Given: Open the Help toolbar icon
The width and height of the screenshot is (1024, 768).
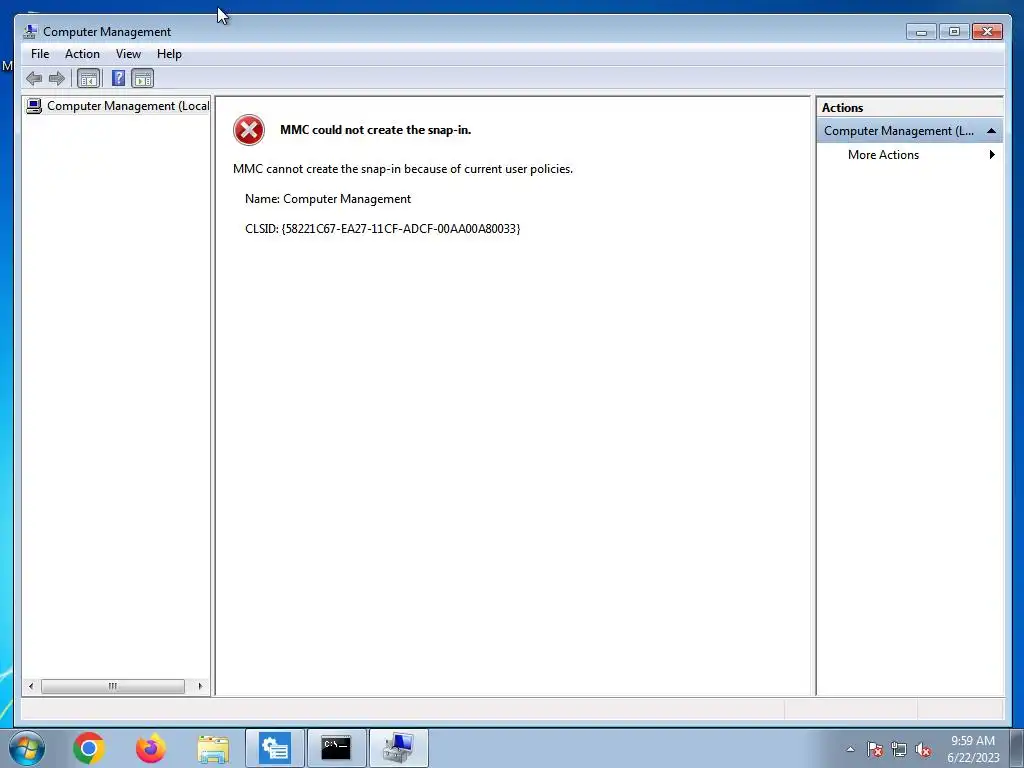Looking at the screenshot, I should point(118,78).
